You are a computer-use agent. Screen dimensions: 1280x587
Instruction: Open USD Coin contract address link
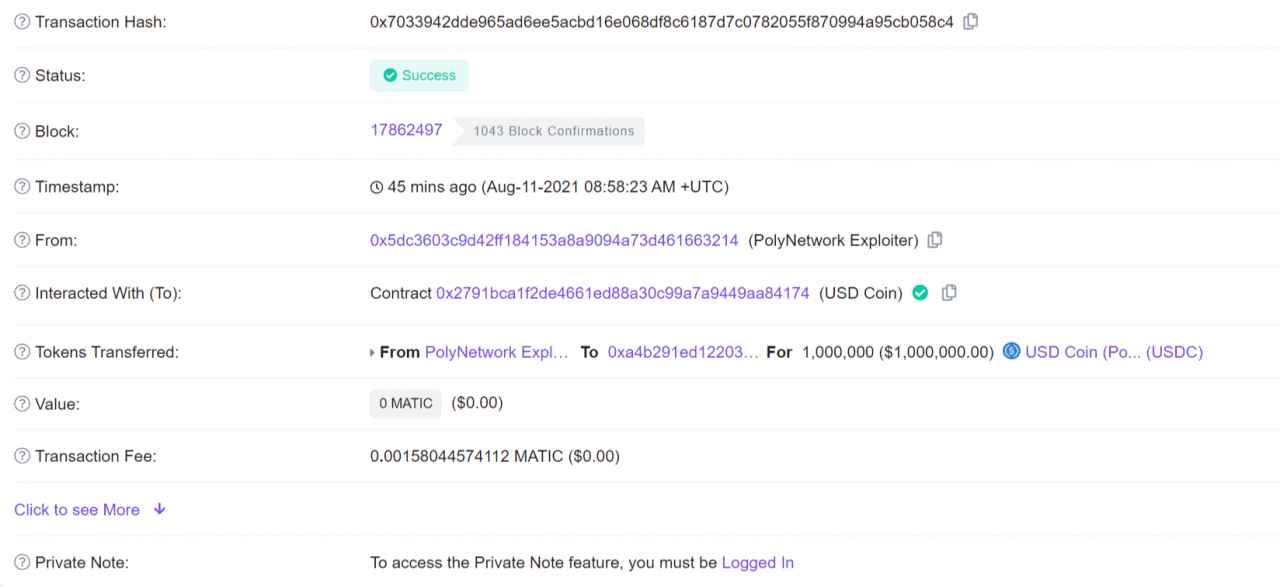tap(622, 293)
